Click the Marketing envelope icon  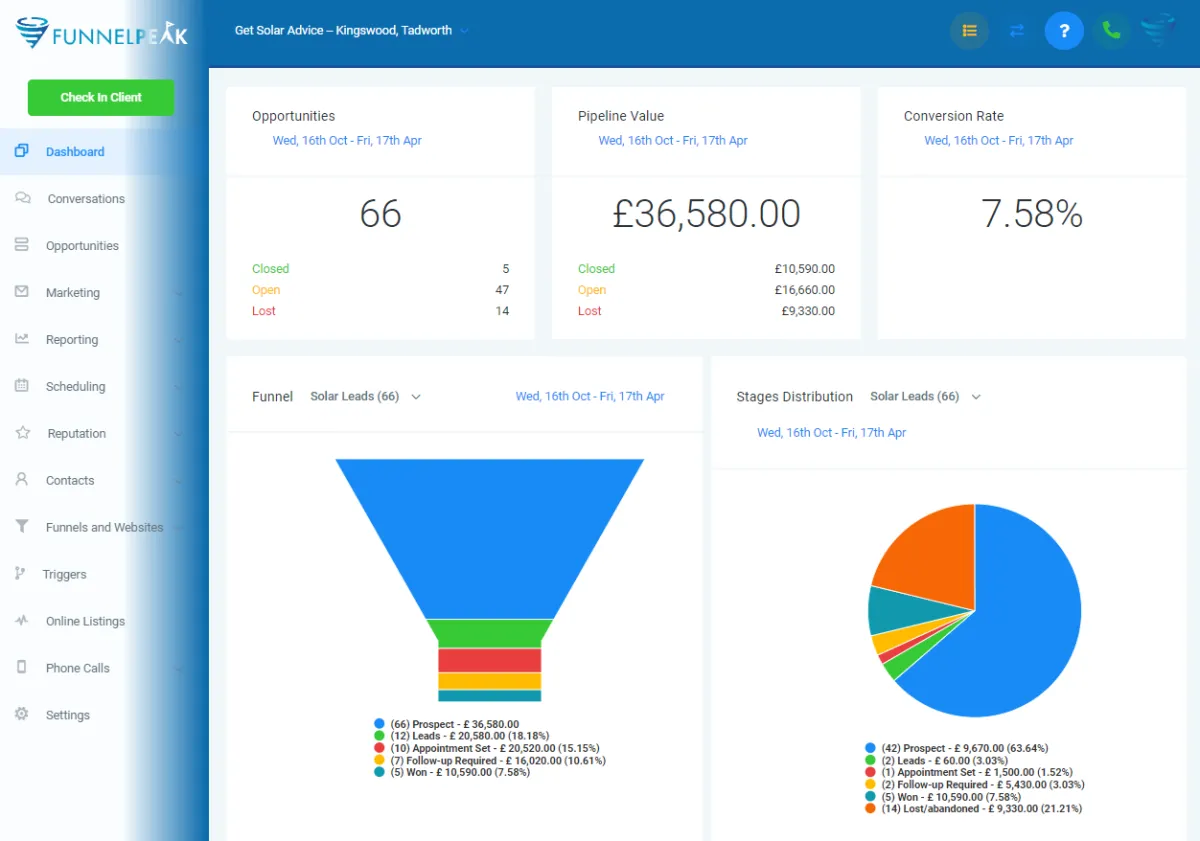point(21,292)
